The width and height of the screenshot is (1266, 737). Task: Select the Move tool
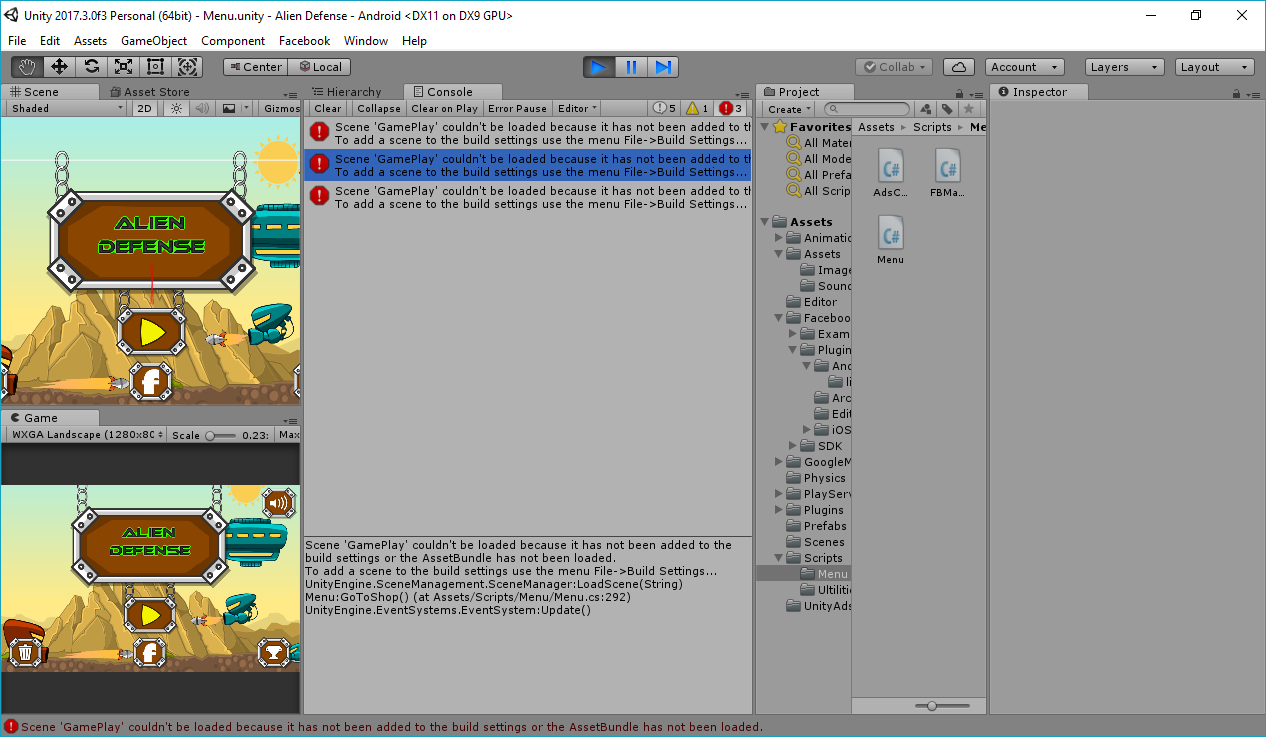(59, 67)
